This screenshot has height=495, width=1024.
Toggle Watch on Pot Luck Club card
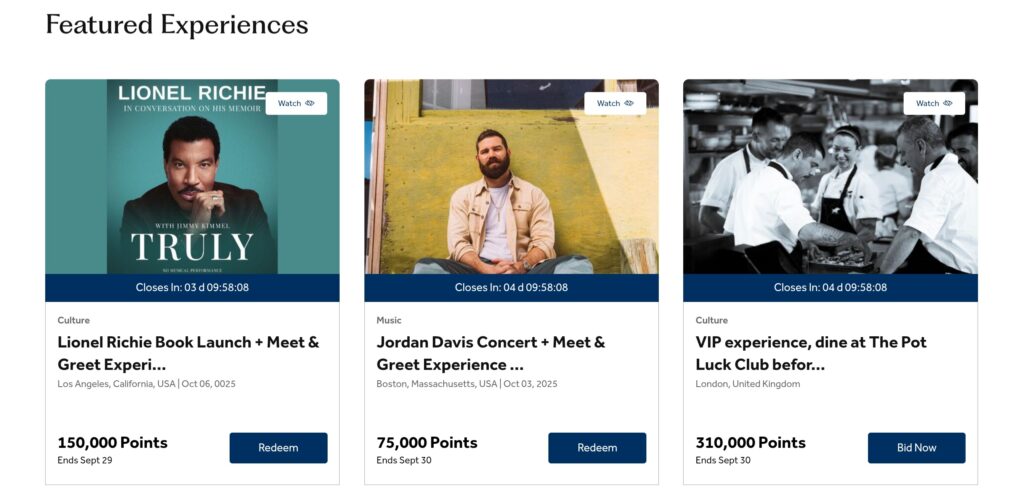(934, 103)
